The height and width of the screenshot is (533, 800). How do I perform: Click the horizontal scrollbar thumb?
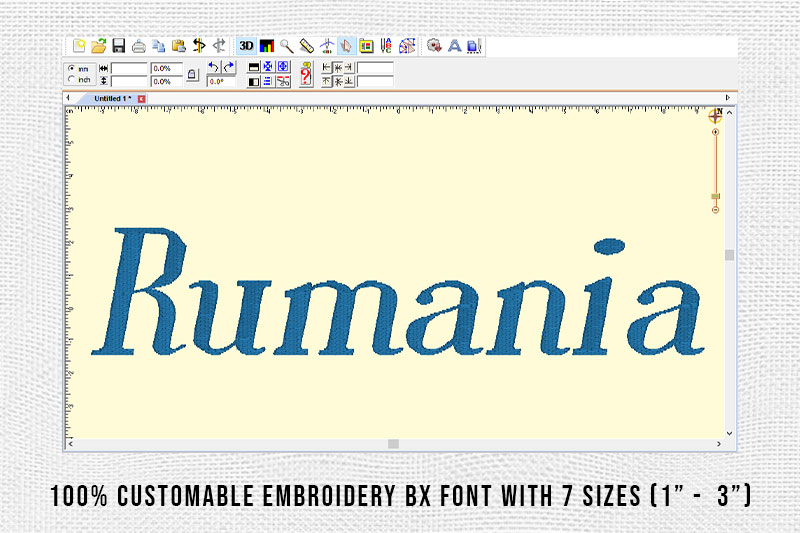(x=393, y=444)
